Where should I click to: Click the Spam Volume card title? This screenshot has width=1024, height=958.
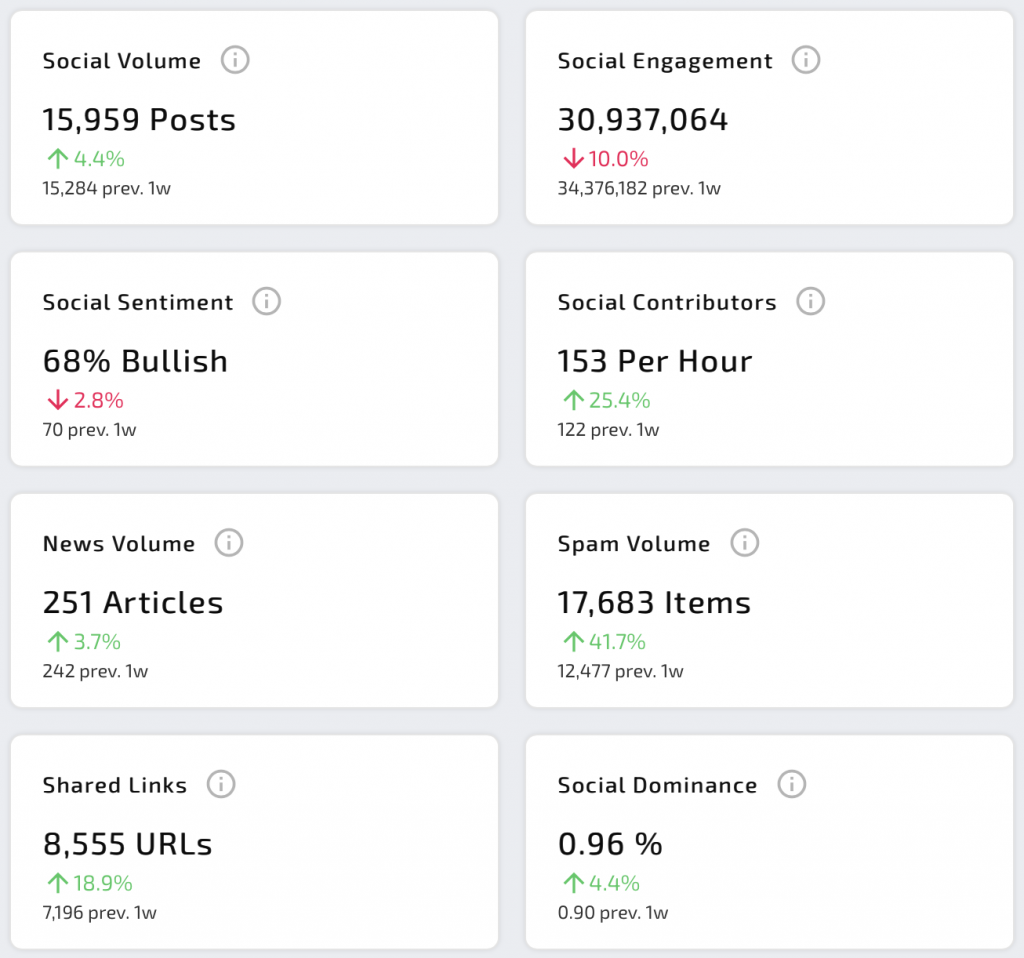(x=634, y=544)
